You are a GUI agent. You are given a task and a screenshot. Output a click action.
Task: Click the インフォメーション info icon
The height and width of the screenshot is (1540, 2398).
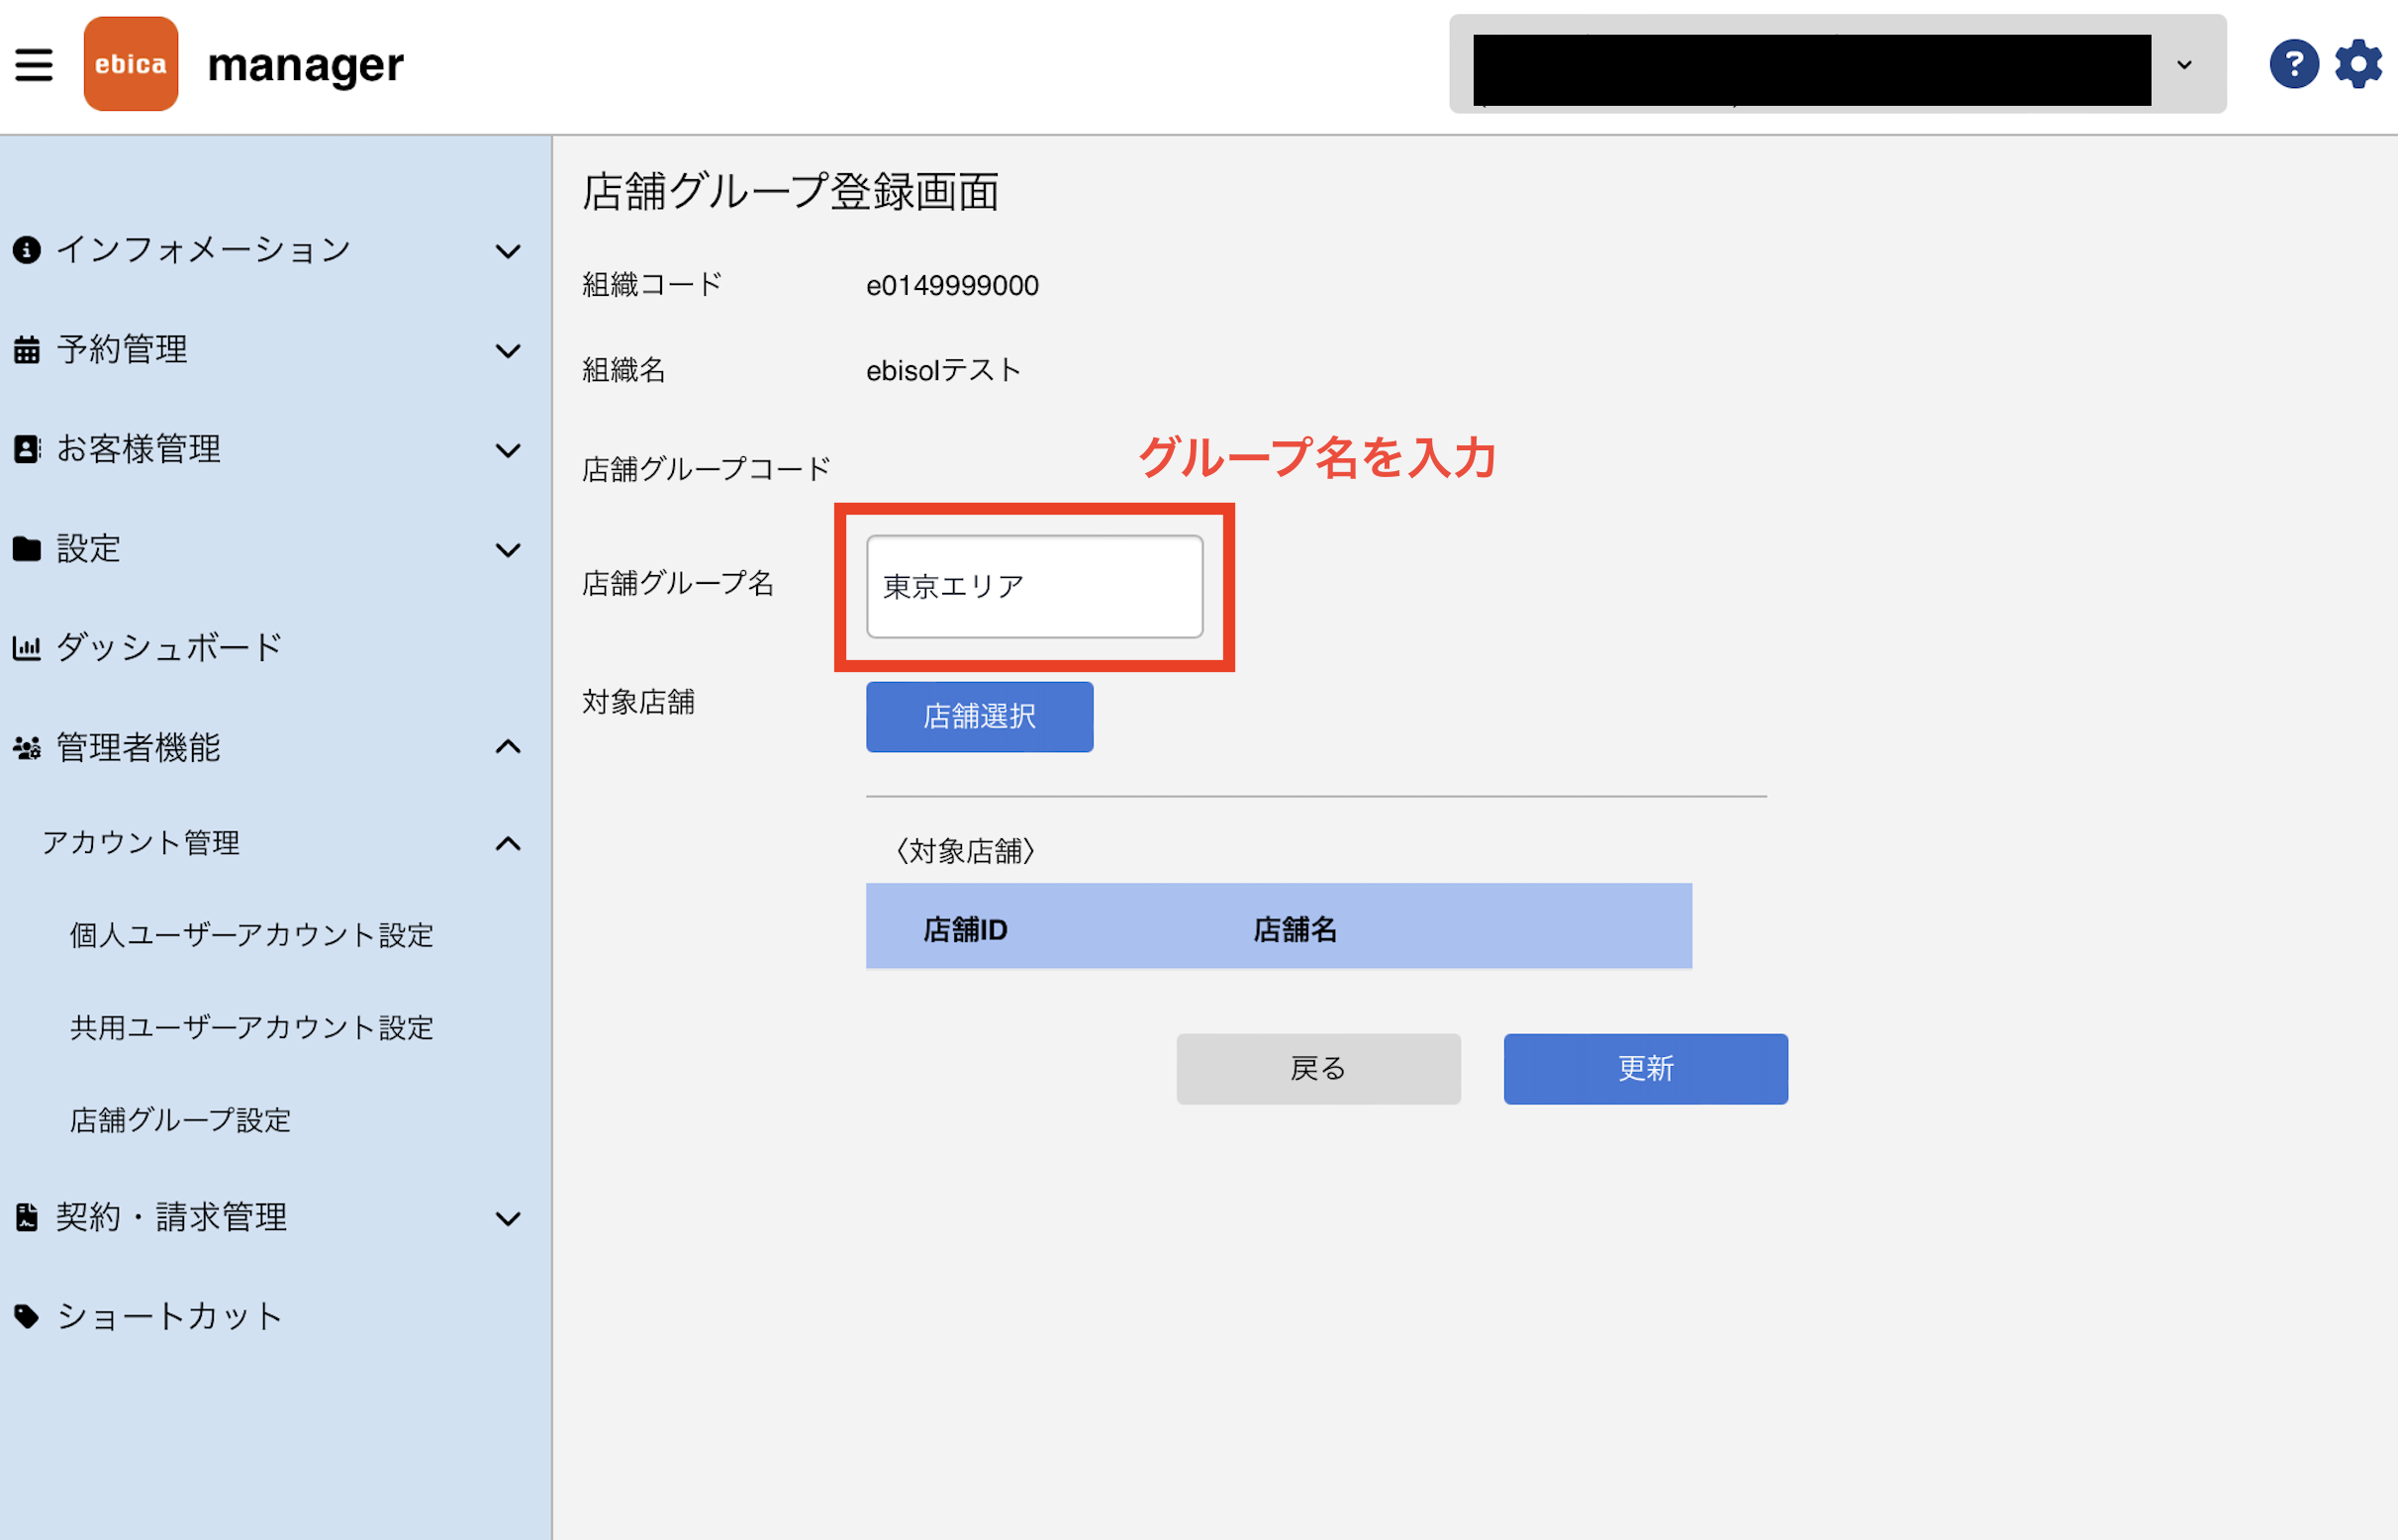coord(27,250)
